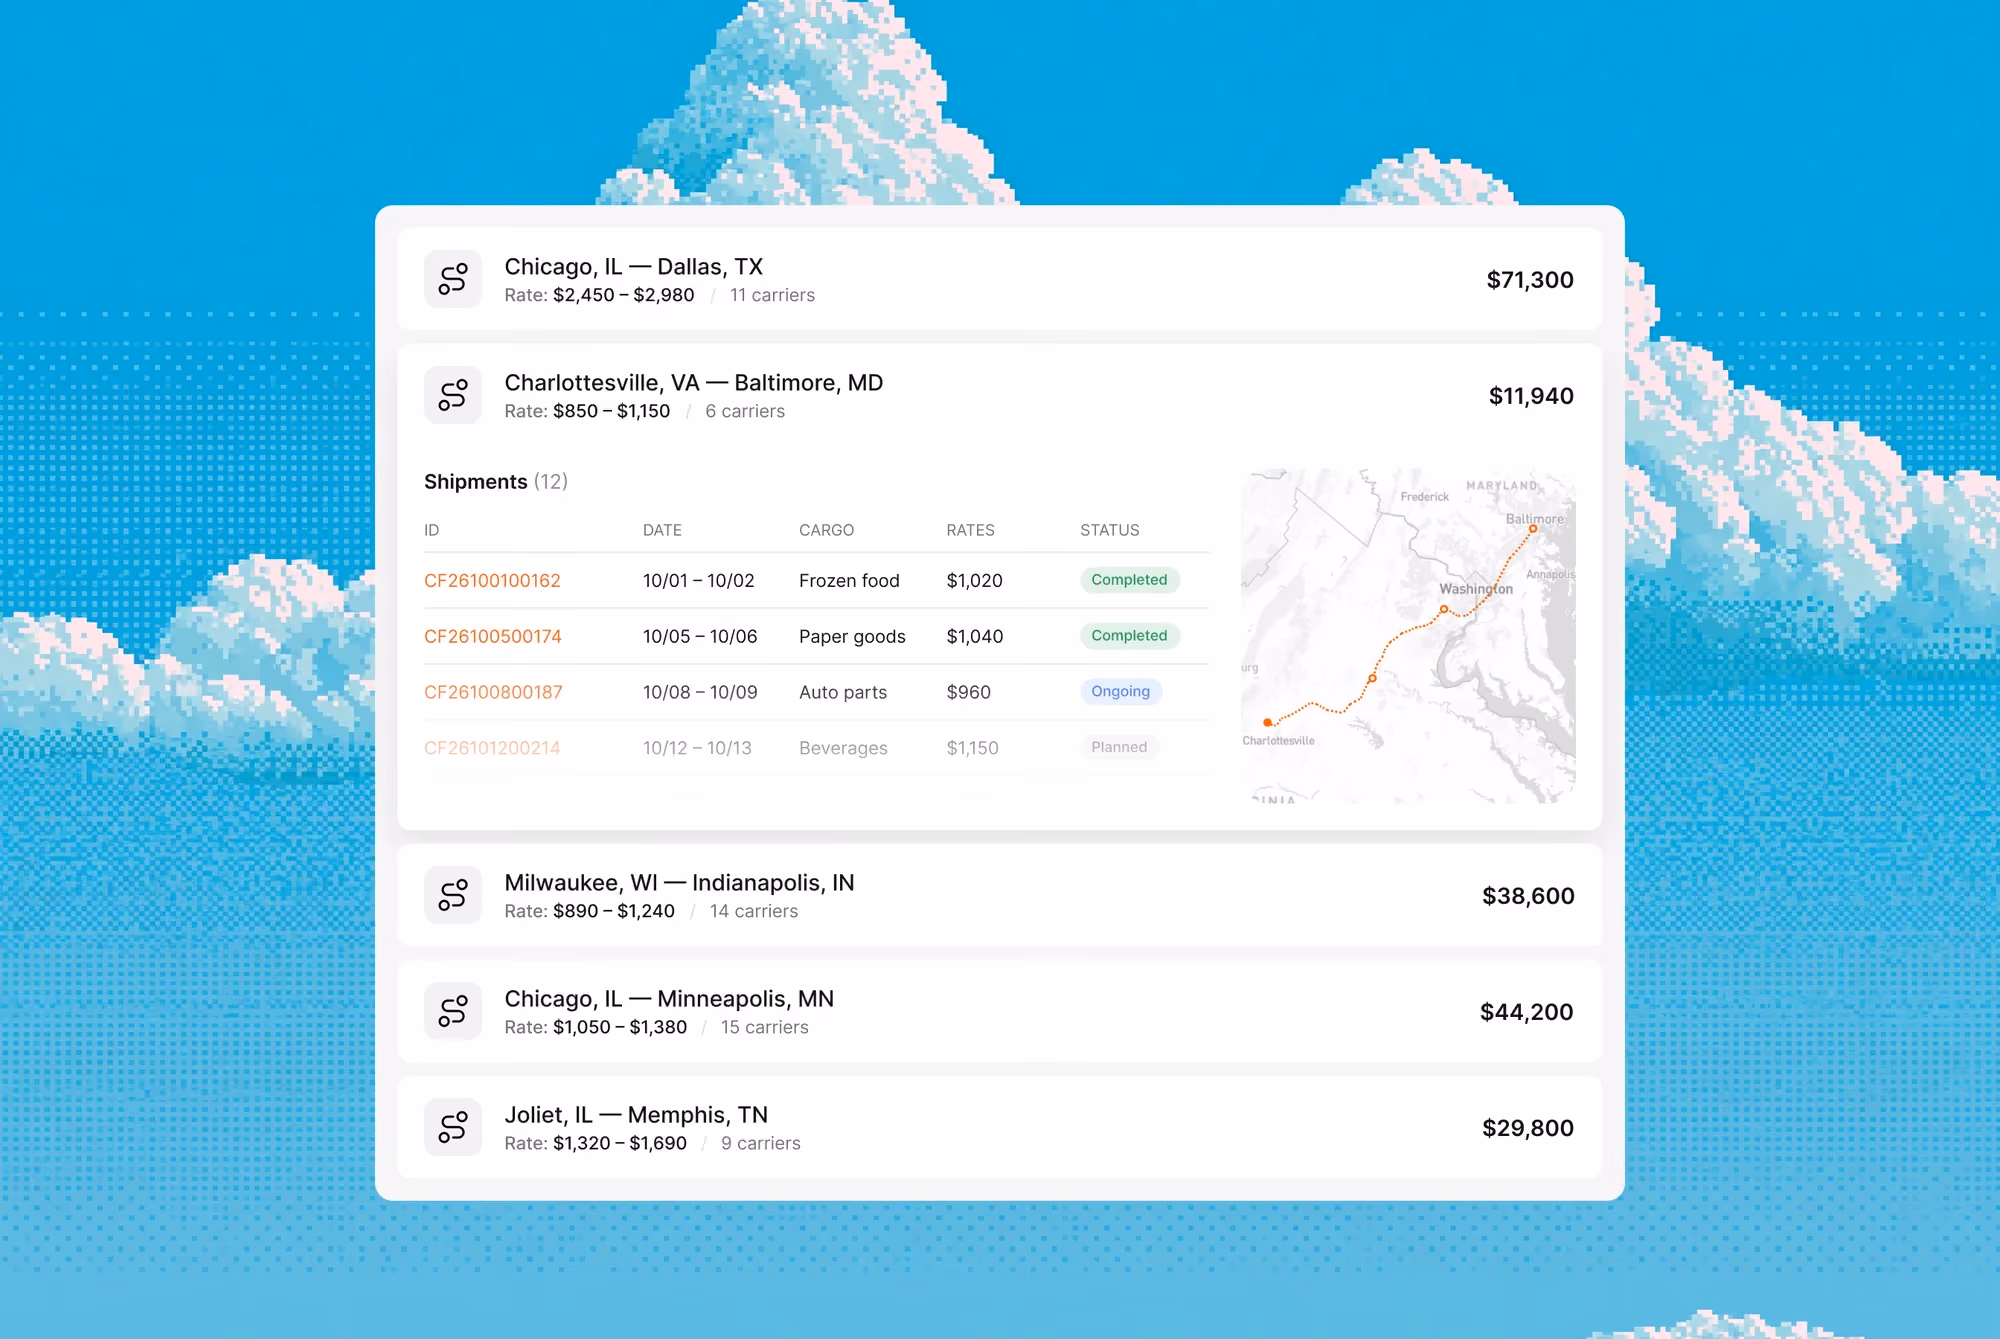Expand the Chicago, IL — Minneapolis, MN row
This screenshot has width=2000, height=1339.
(x=1000, y=1011)
